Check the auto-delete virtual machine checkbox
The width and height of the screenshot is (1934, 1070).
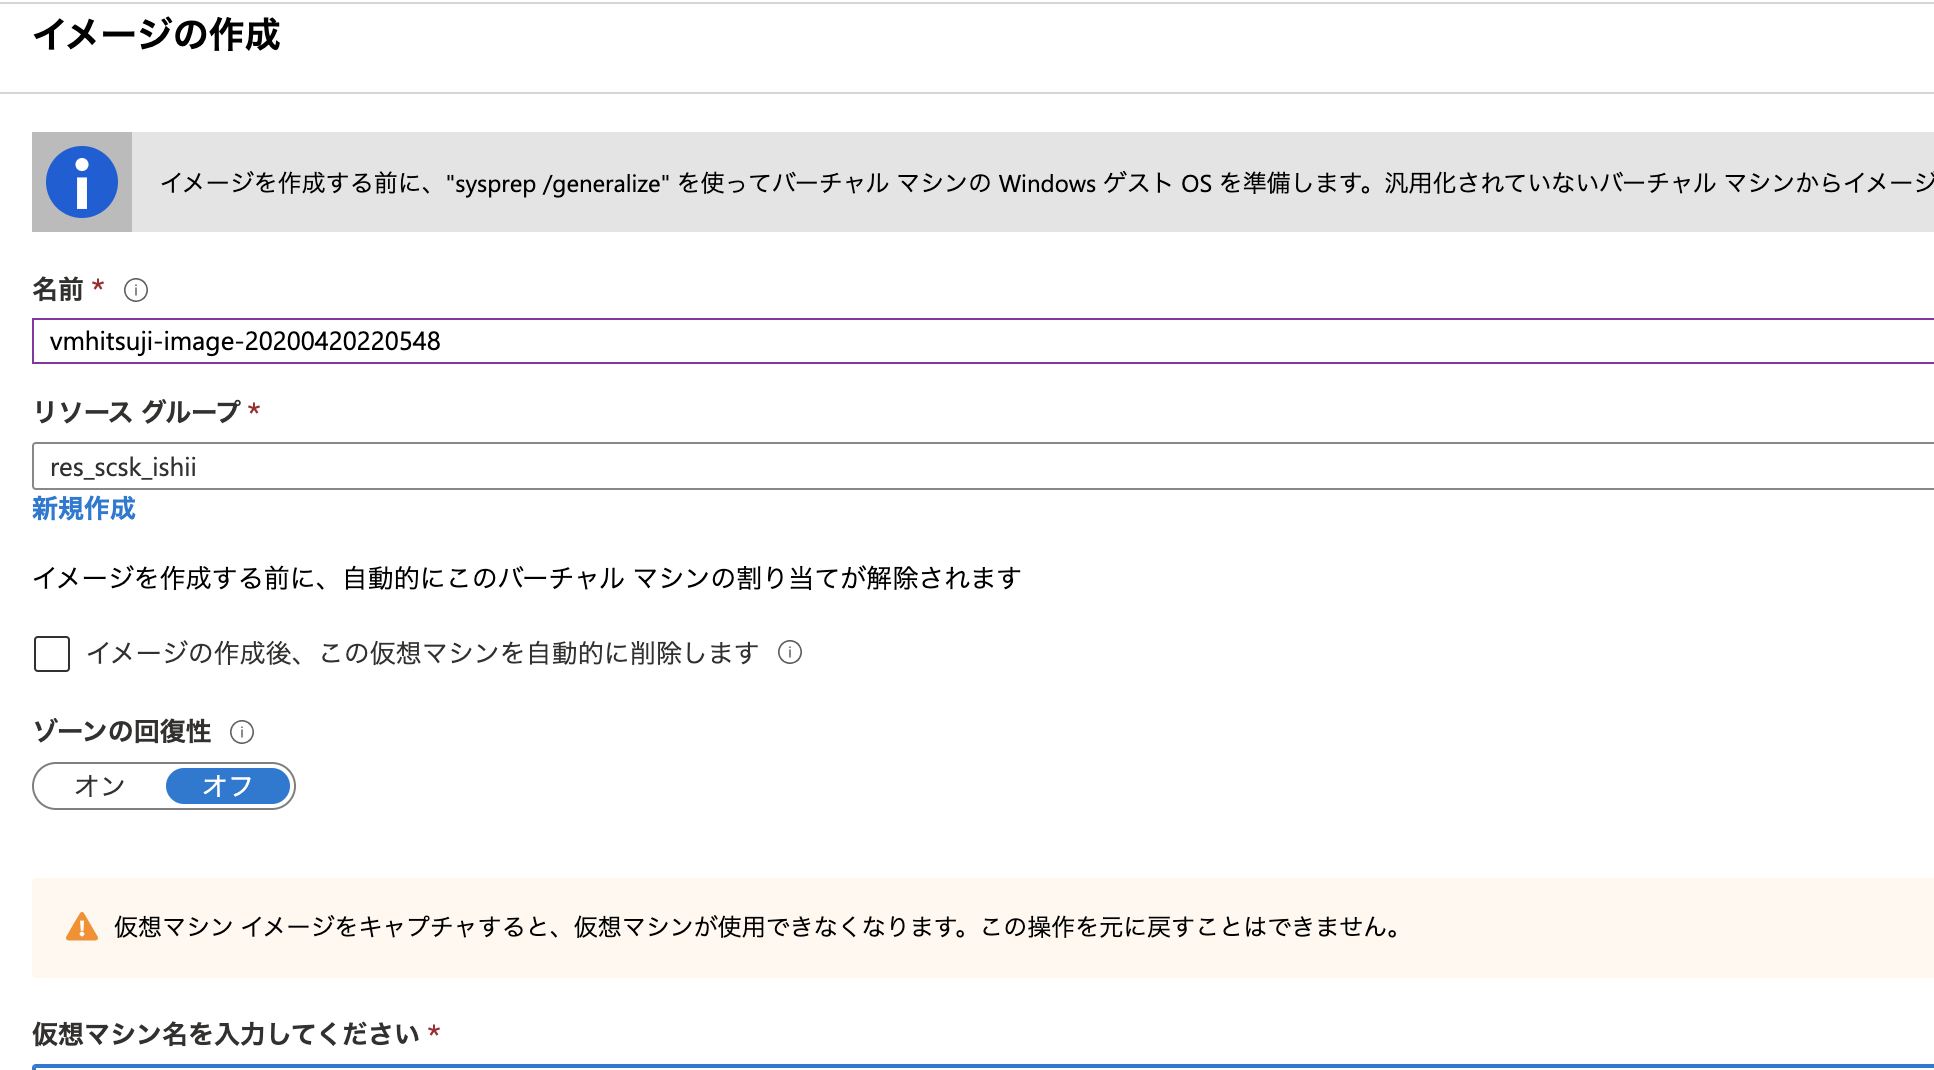52,654
